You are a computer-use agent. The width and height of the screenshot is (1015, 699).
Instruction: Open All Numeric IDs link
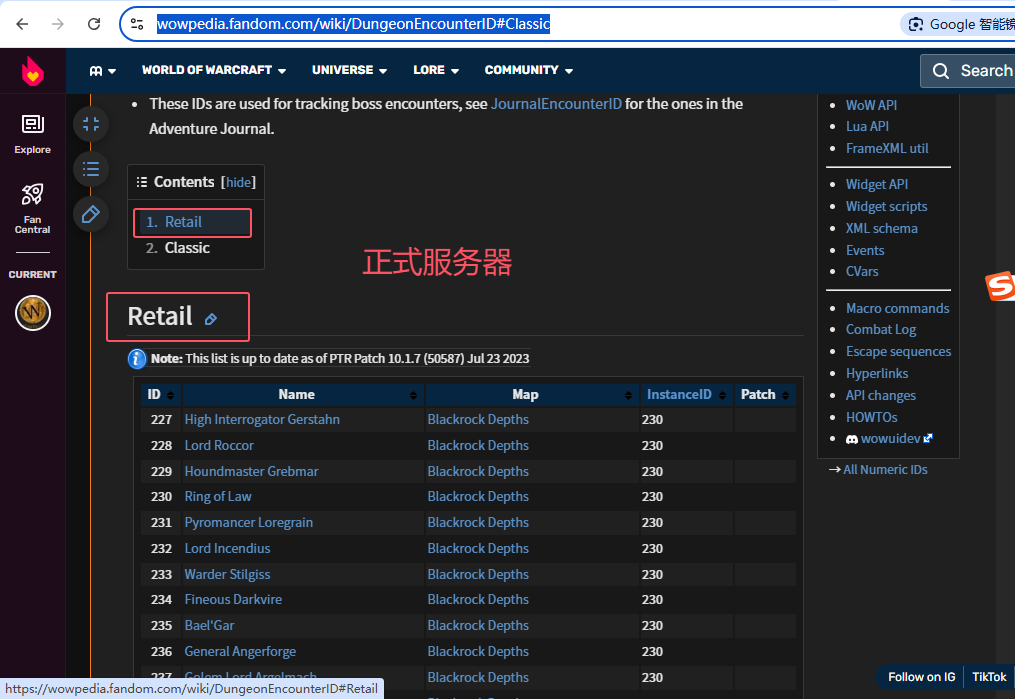click(x=885, y=470)
